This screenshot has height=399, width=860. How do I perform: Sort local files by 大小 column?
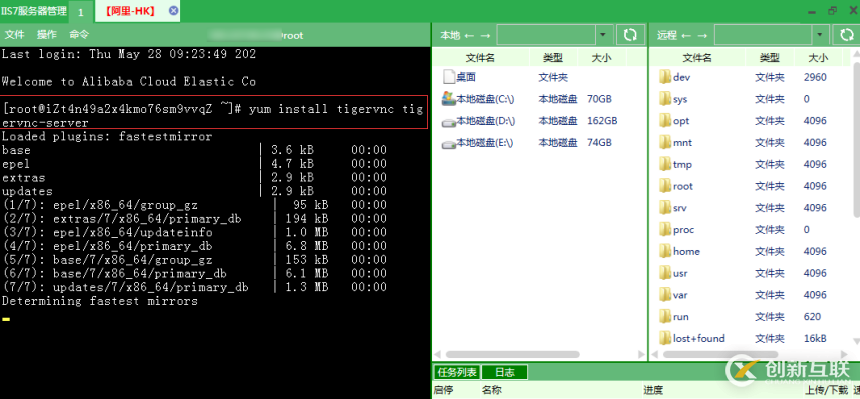[x=602, y=57]
